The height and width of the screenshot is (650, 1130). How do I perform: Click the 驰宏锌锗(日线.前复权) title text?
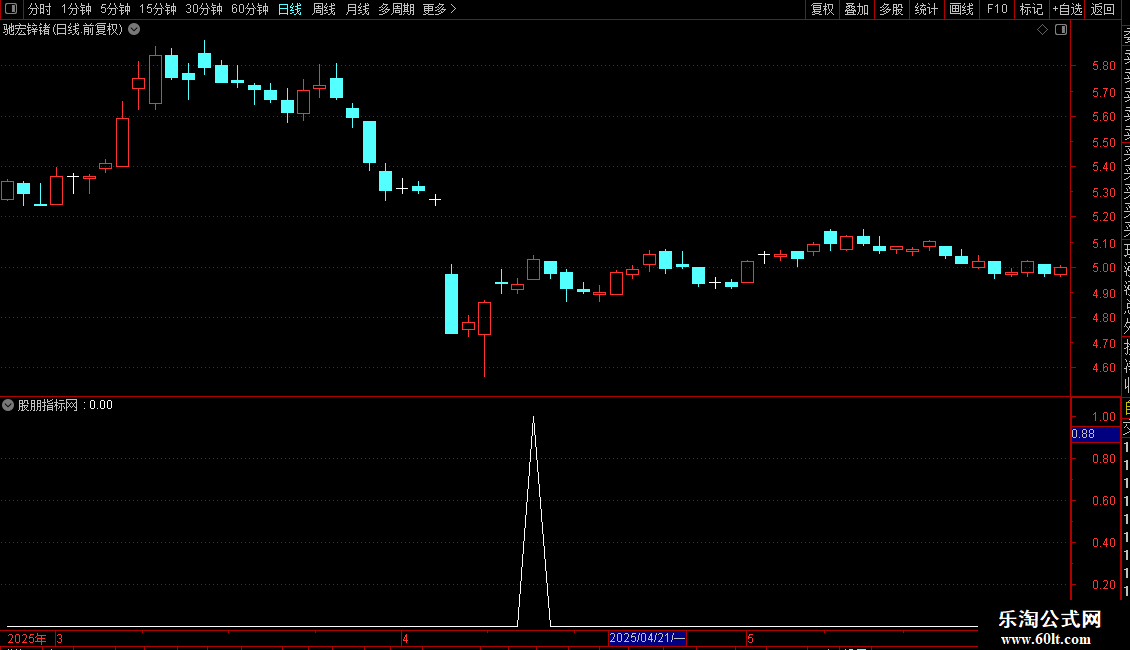[x=63, y=30]
